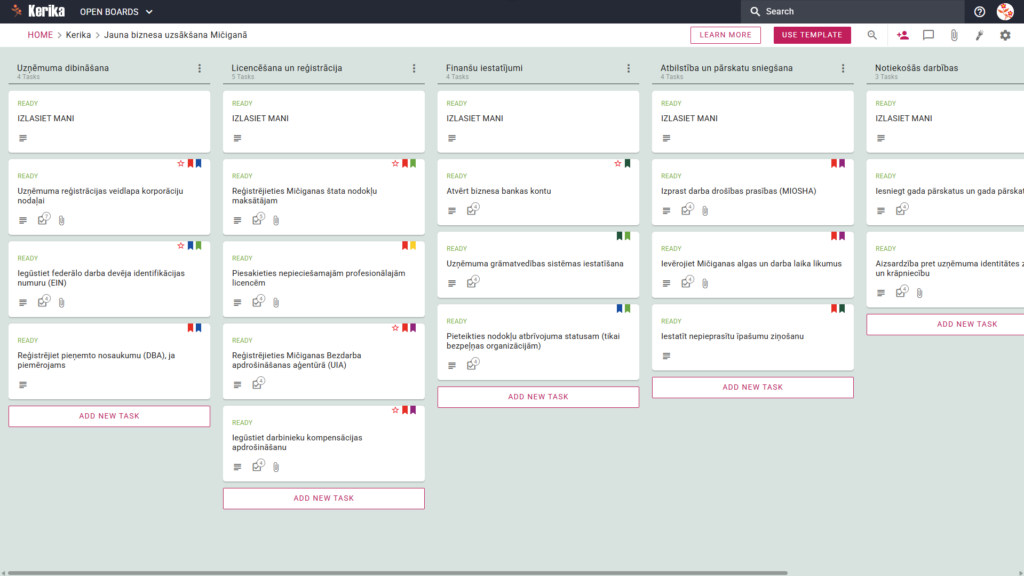Screen dimensions: 1024x576
Task: Click blue tag on Pieteikties nodokļu atbrīvojuma card
Action: 619,308
